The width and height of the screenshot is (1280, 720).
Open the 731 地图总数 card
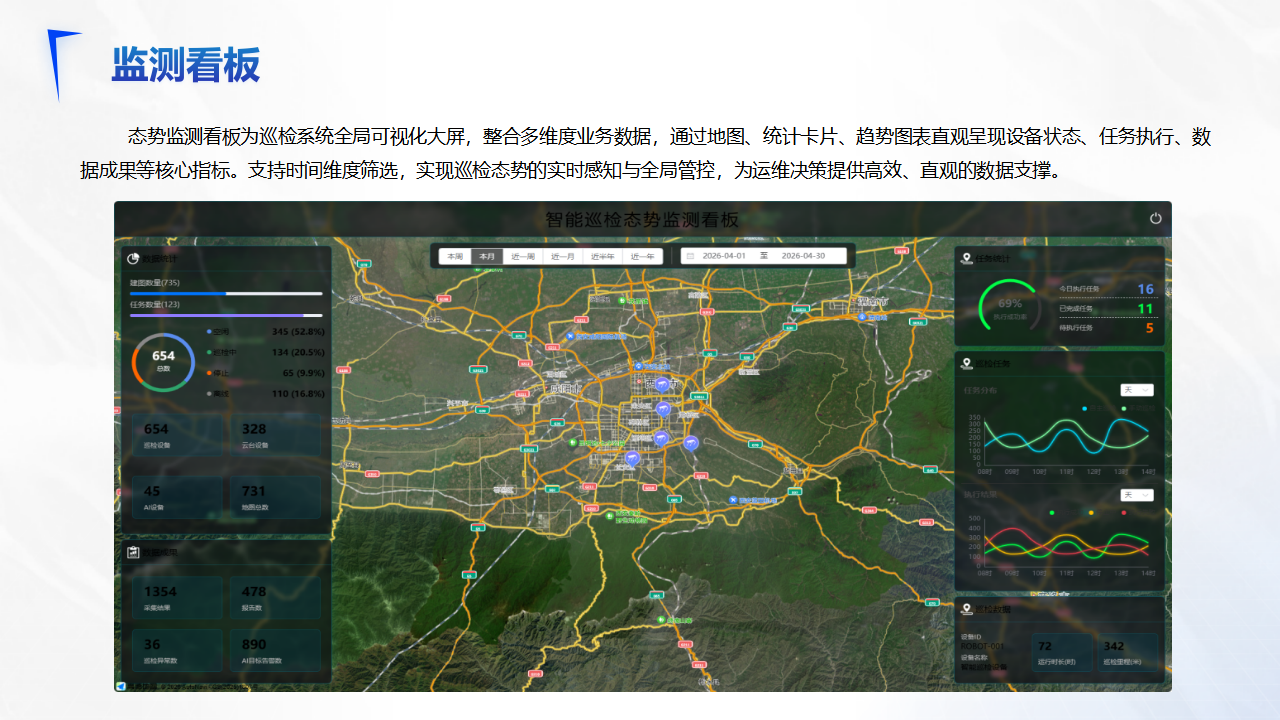pos(275,497)
